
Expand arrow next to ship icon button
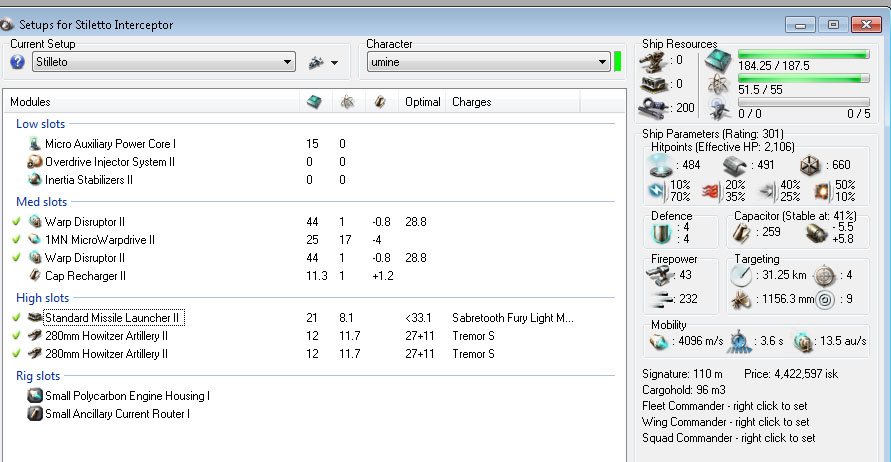tap(335, 63)
